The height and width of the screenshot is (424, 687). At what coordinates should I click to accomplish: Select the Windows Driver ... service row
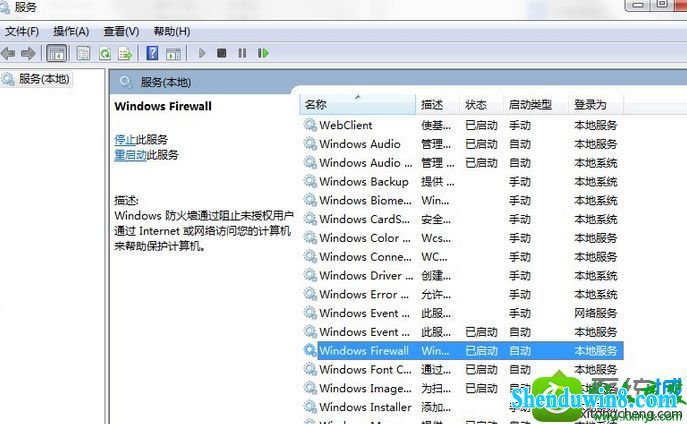pyautogui.click(x=462, y=276)
